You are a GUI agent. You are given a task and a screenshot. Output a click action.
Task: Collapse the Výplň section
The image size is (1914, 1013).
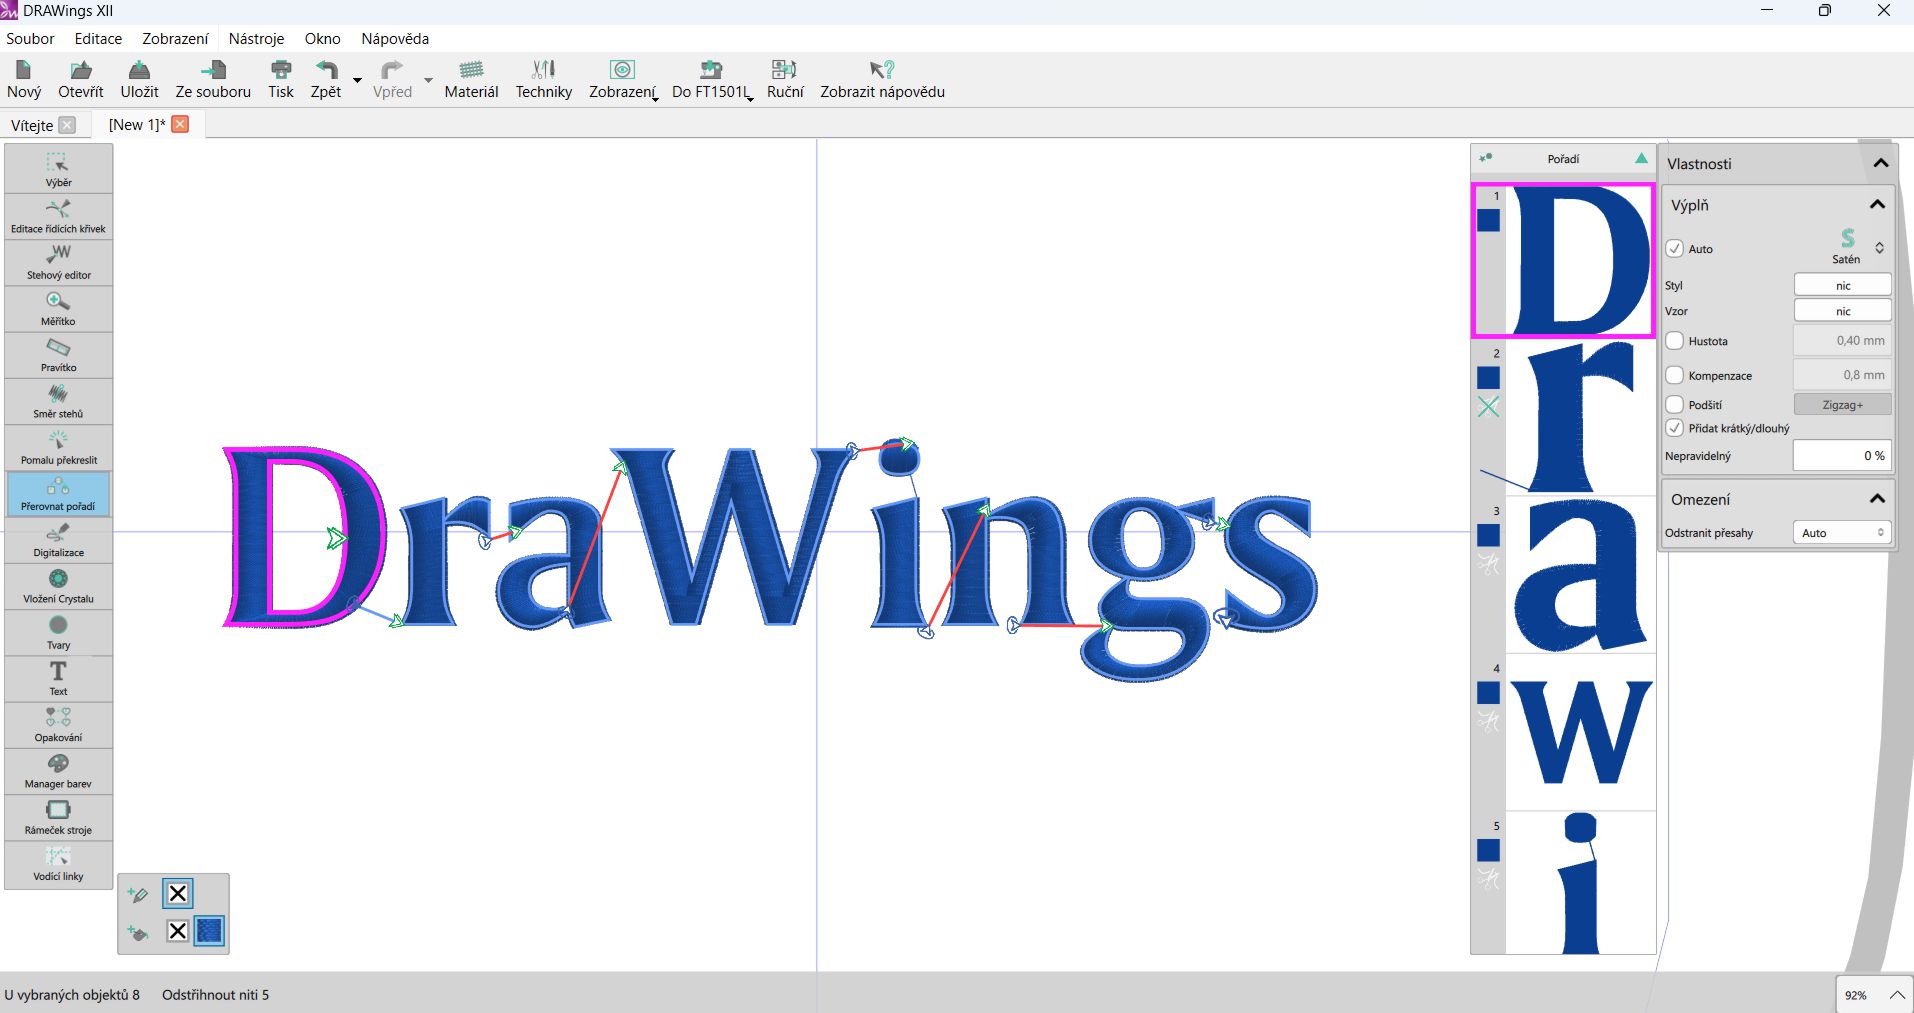1877,204
